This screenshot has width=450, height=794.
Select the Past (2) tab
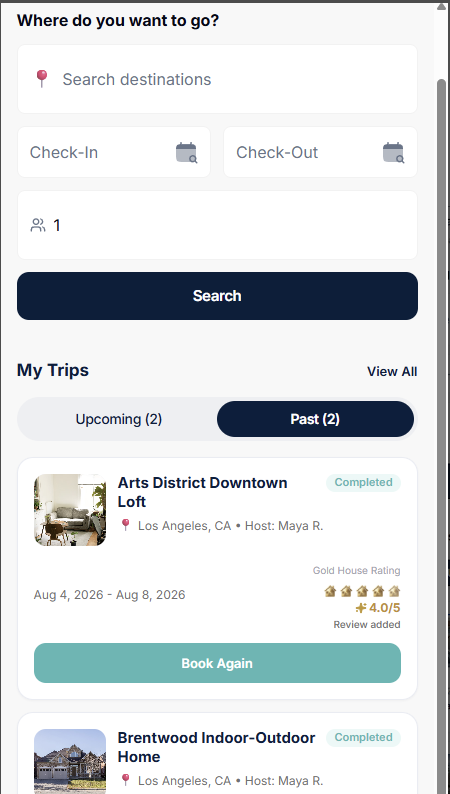(315, 419)
